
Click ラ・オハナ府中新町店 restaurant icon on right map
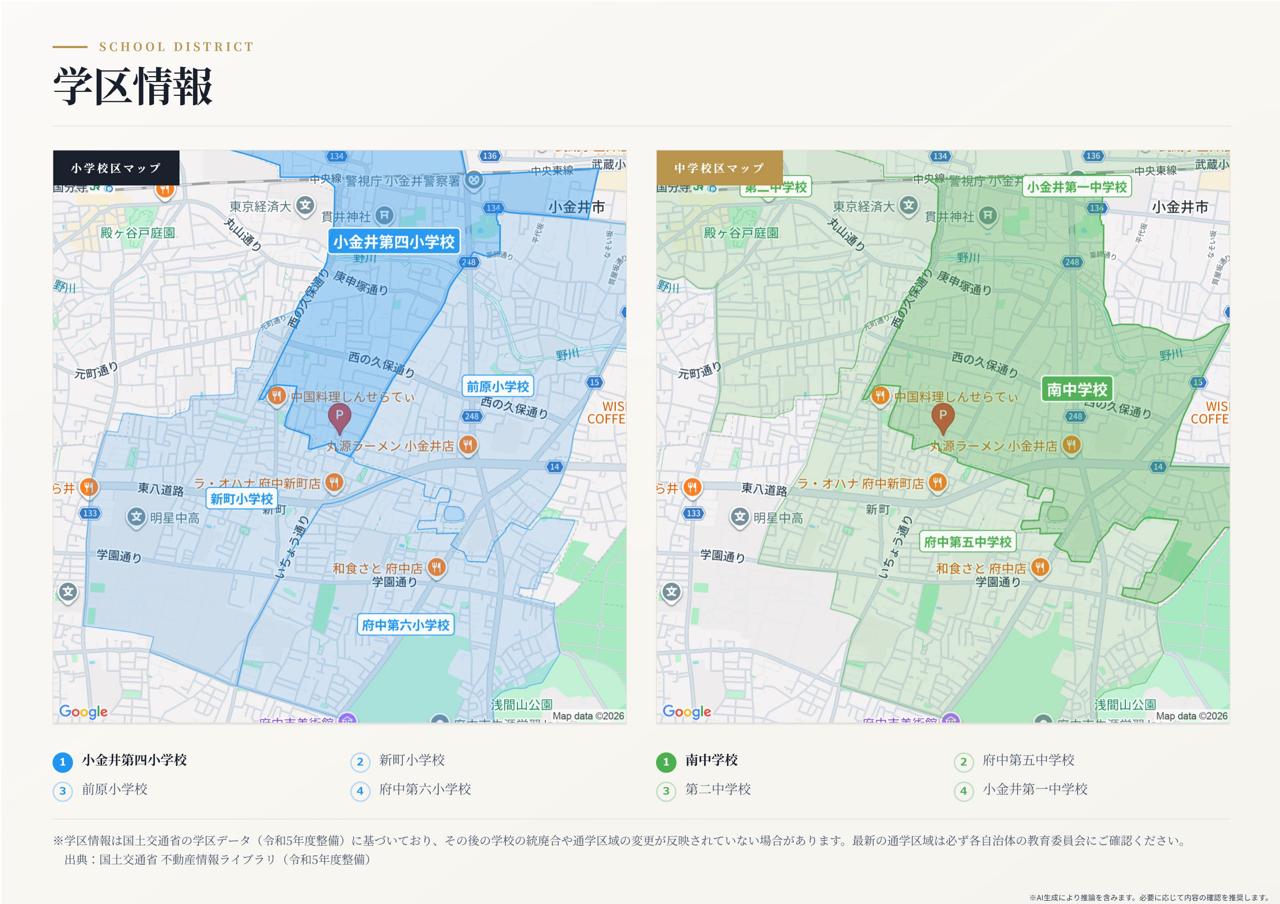tap(937, 483)
